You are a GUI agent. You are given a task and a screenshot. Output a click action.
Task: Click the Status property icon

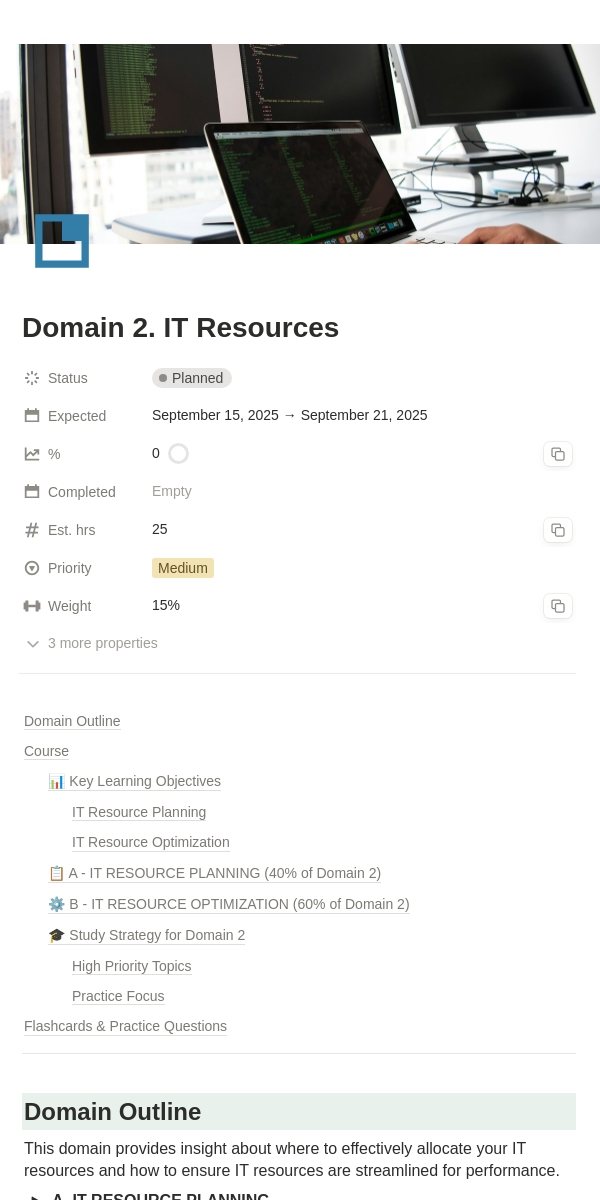click(32, 378)
